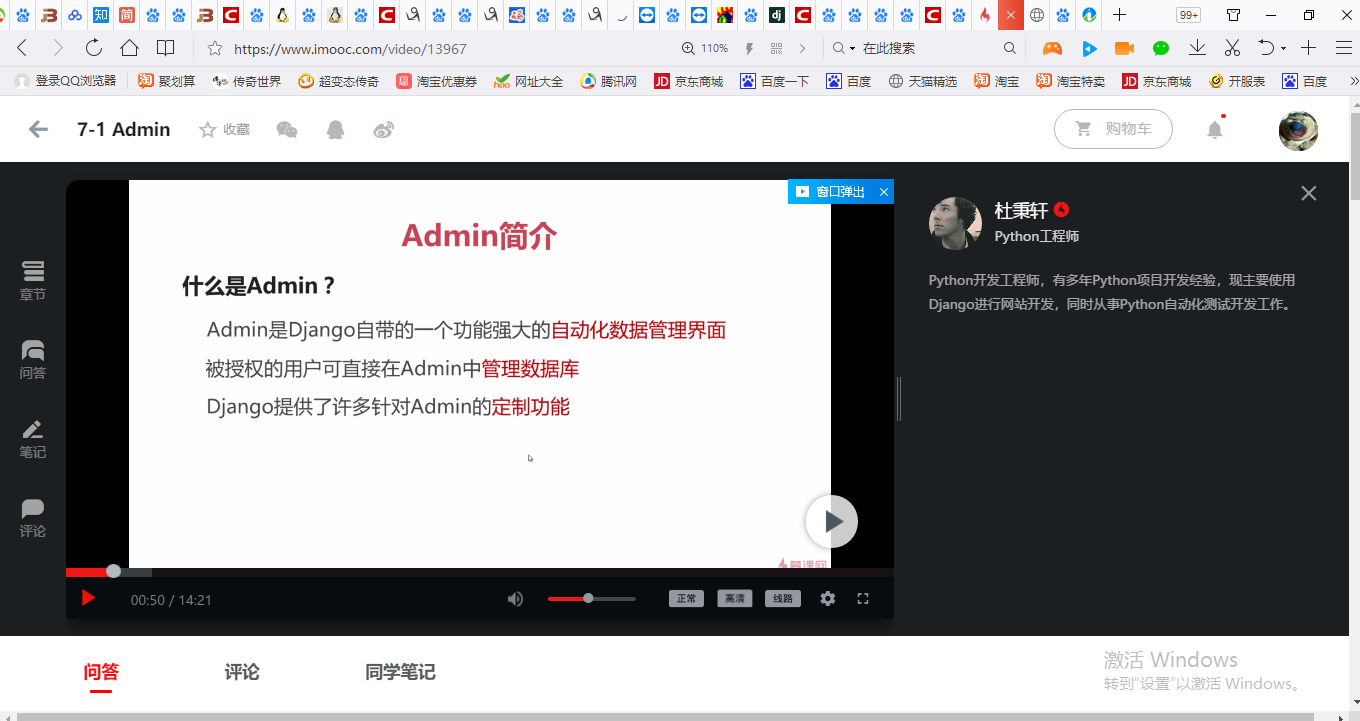Open the 章节 chapters sidebar panel

coord(33,281)
